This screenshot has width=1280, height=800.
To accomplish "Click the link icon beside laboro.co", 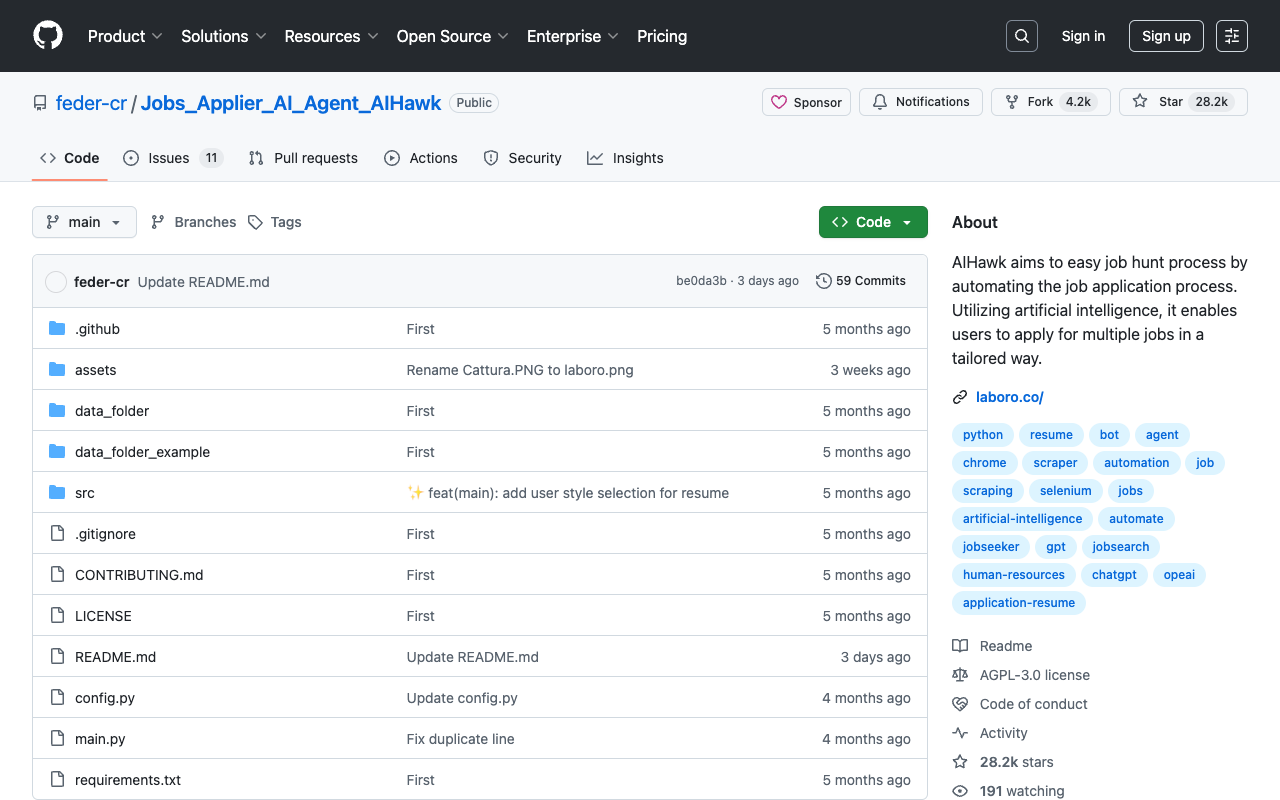I will (960, 397).
